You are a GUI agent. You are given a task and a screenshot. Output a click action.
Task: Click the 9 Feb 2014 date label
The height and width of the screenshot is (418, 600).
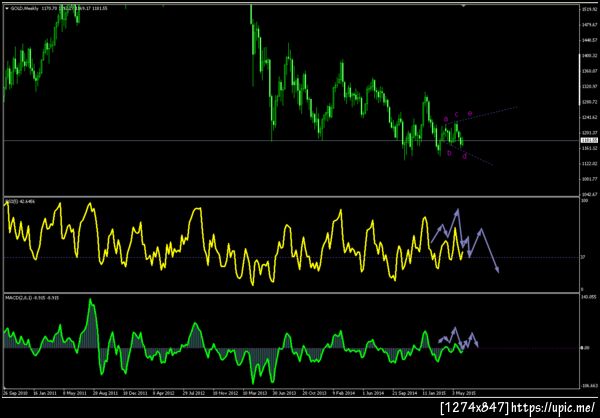click(343, 393)
